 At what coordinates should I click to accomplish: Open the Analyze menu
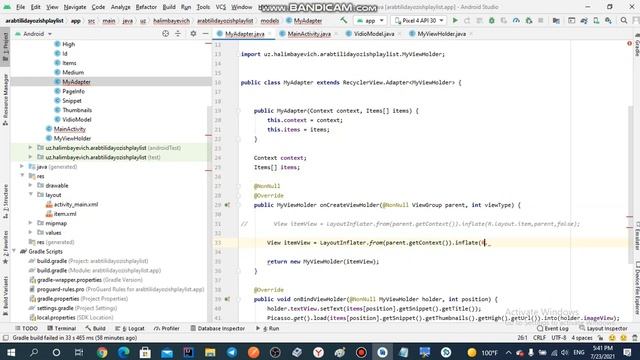coord(120,7)
